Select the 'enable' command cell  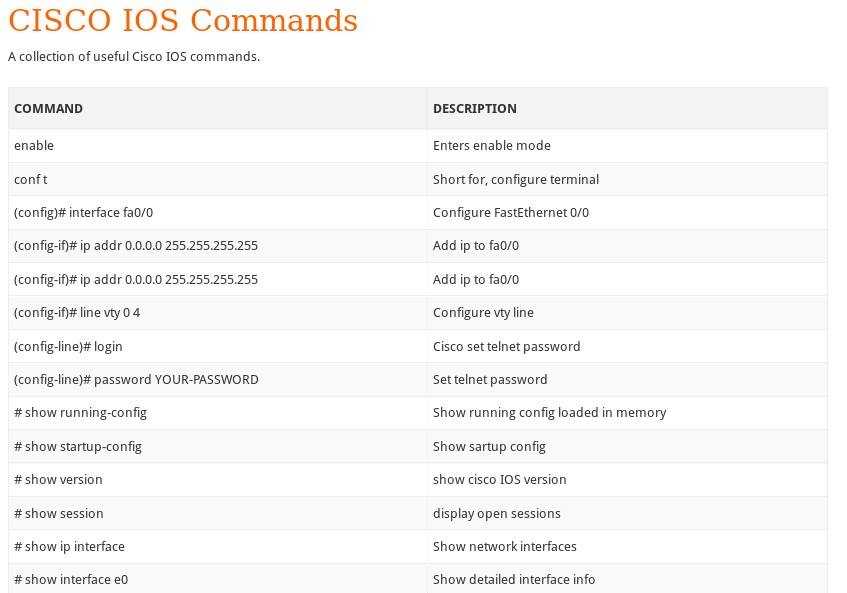click(x=34, y=146)
